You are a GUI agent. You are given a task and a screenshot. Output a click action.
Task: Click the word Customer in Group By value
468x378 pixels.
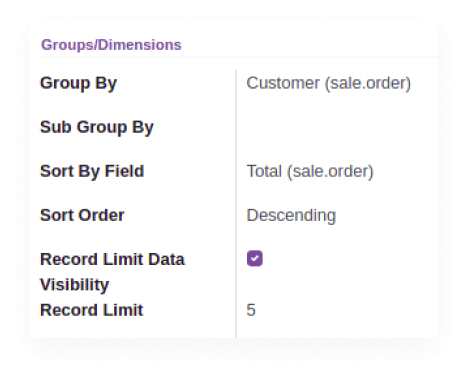coord(283,83)
